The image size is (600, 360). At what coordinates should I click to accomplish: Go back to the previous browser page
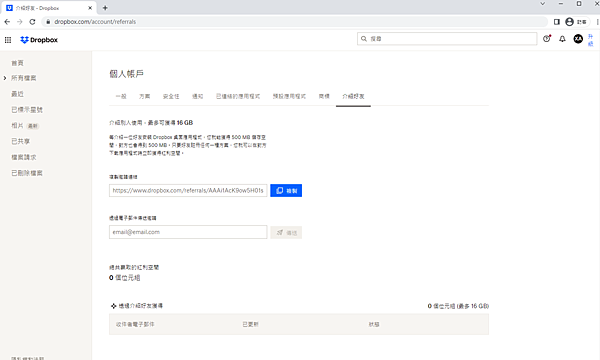pos(7,22)
